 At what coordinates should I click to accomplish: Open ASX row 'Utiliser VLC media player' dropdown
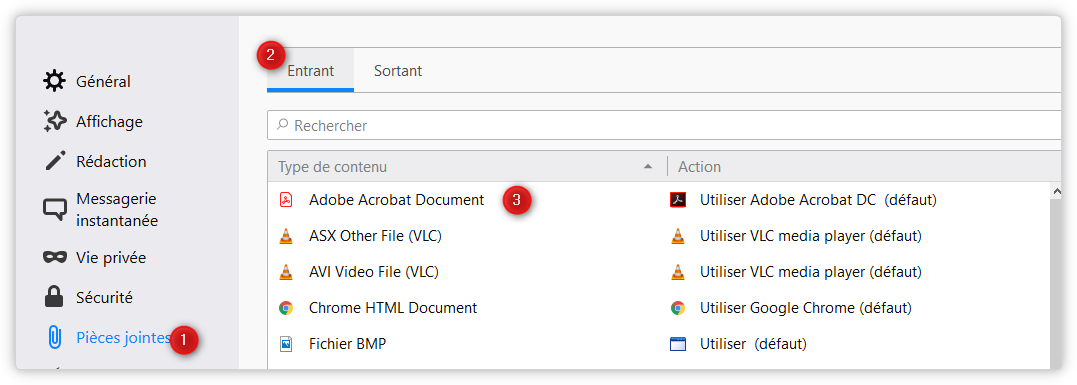click(x=810, y=236)
